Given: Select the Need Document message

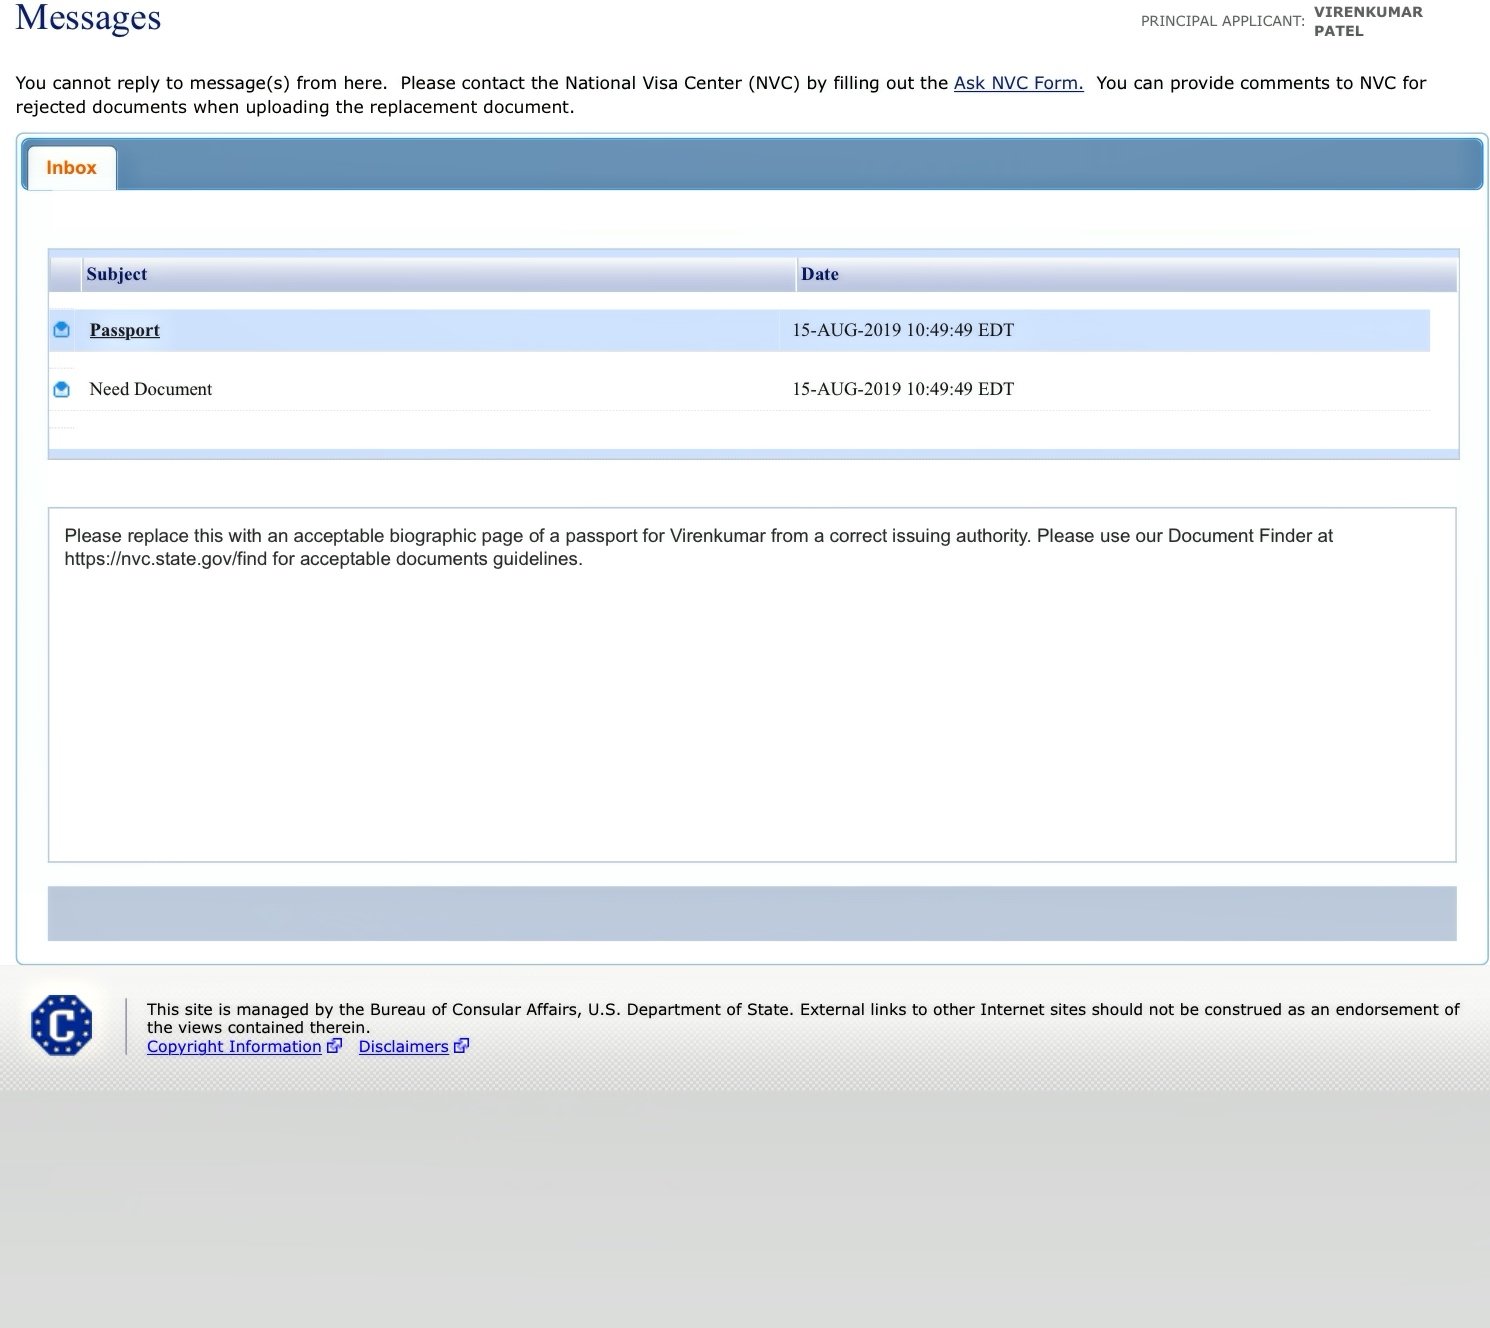Looking at the screenshot, I should pyautogui.click(x=150, y=389).
